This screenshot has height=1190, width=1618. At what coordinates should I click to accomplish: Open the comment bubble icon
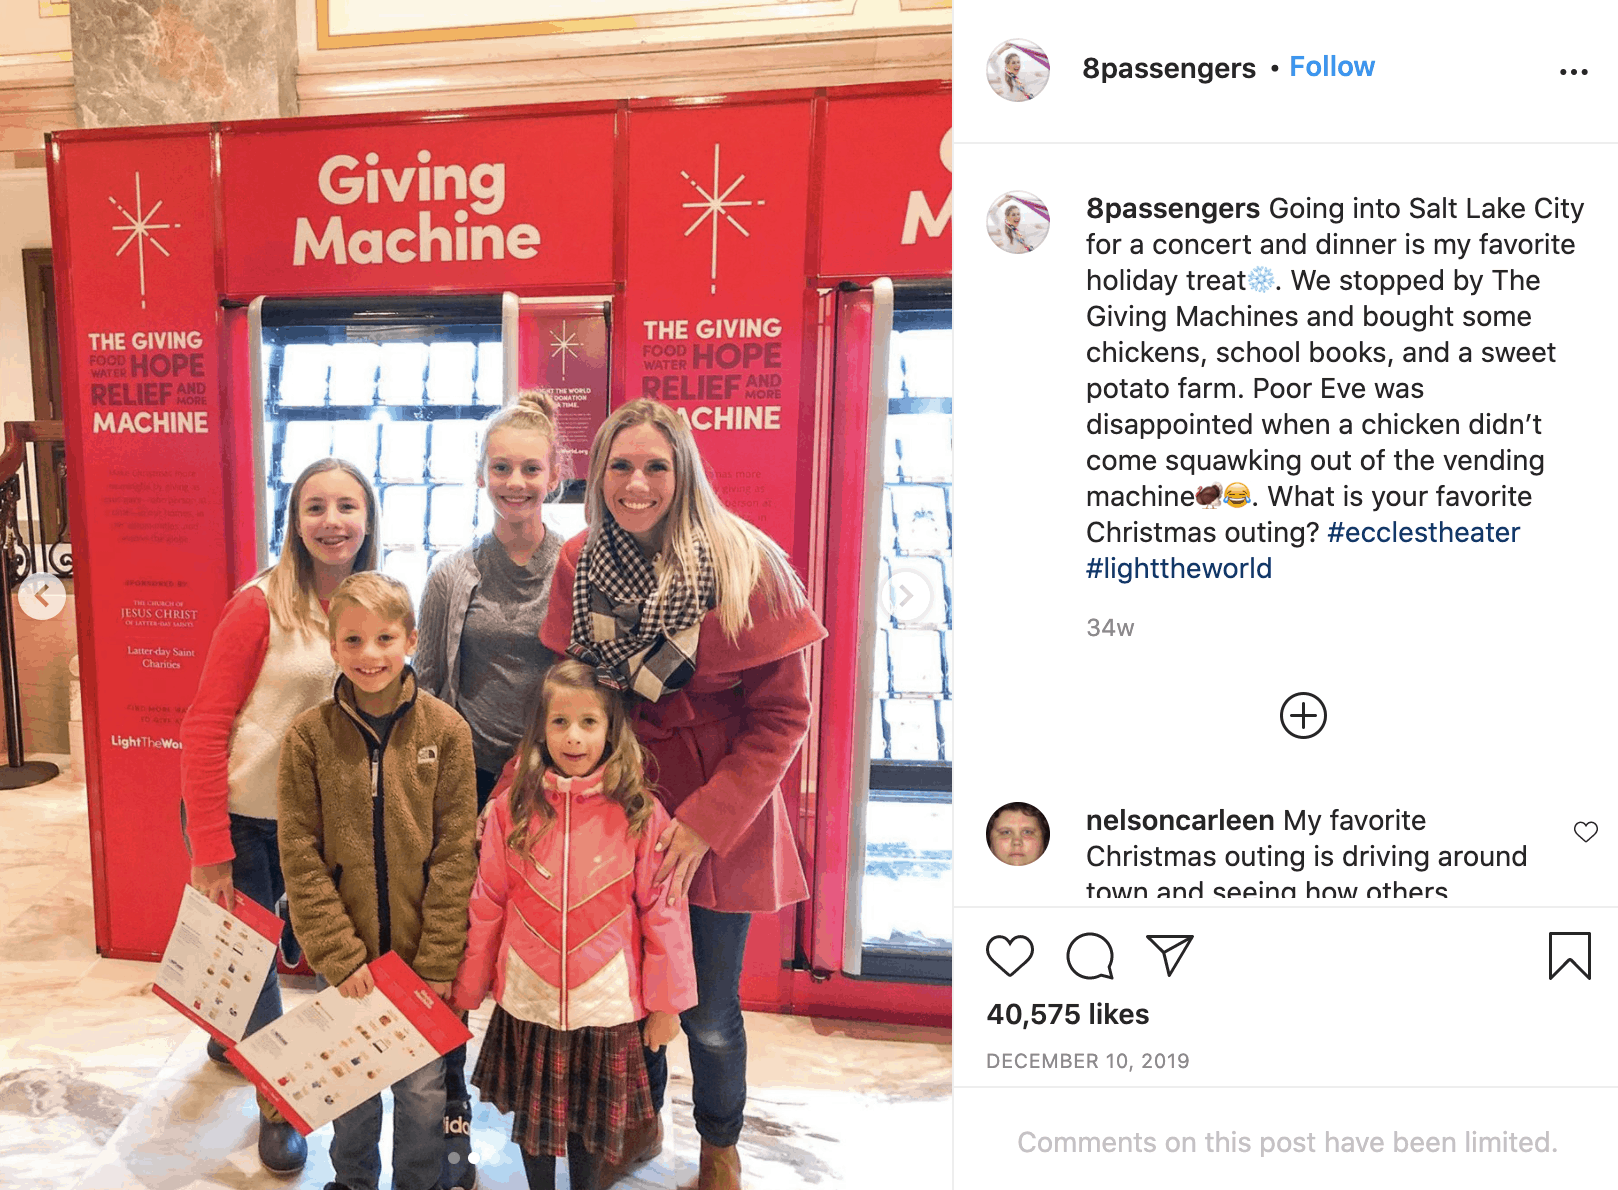[1090, 956]
